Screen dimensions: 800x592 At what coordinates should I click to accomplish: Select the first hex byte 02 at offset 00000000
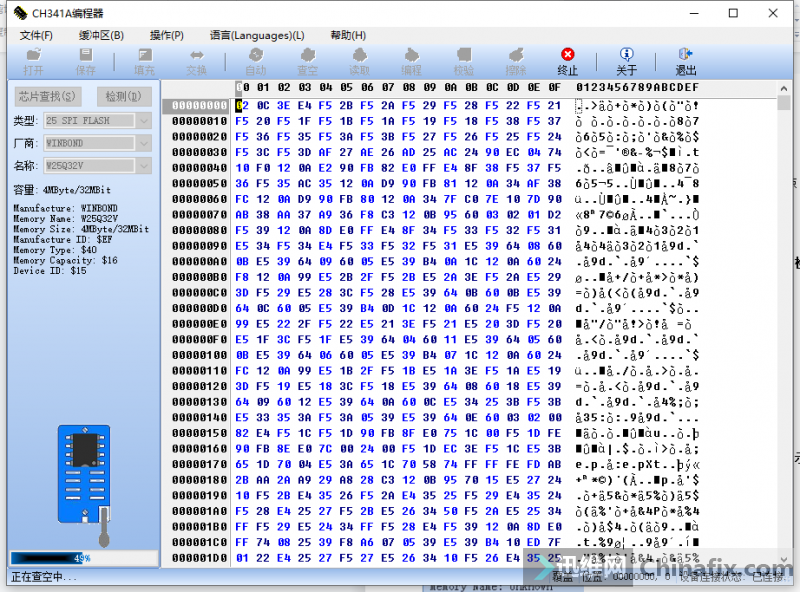(x=242, y=106)
